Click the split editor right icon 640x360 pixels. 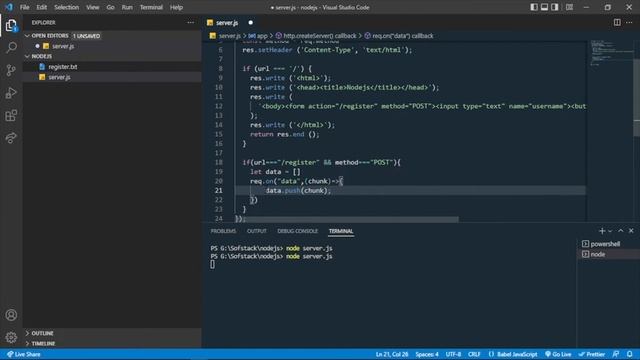click(617, 22)
